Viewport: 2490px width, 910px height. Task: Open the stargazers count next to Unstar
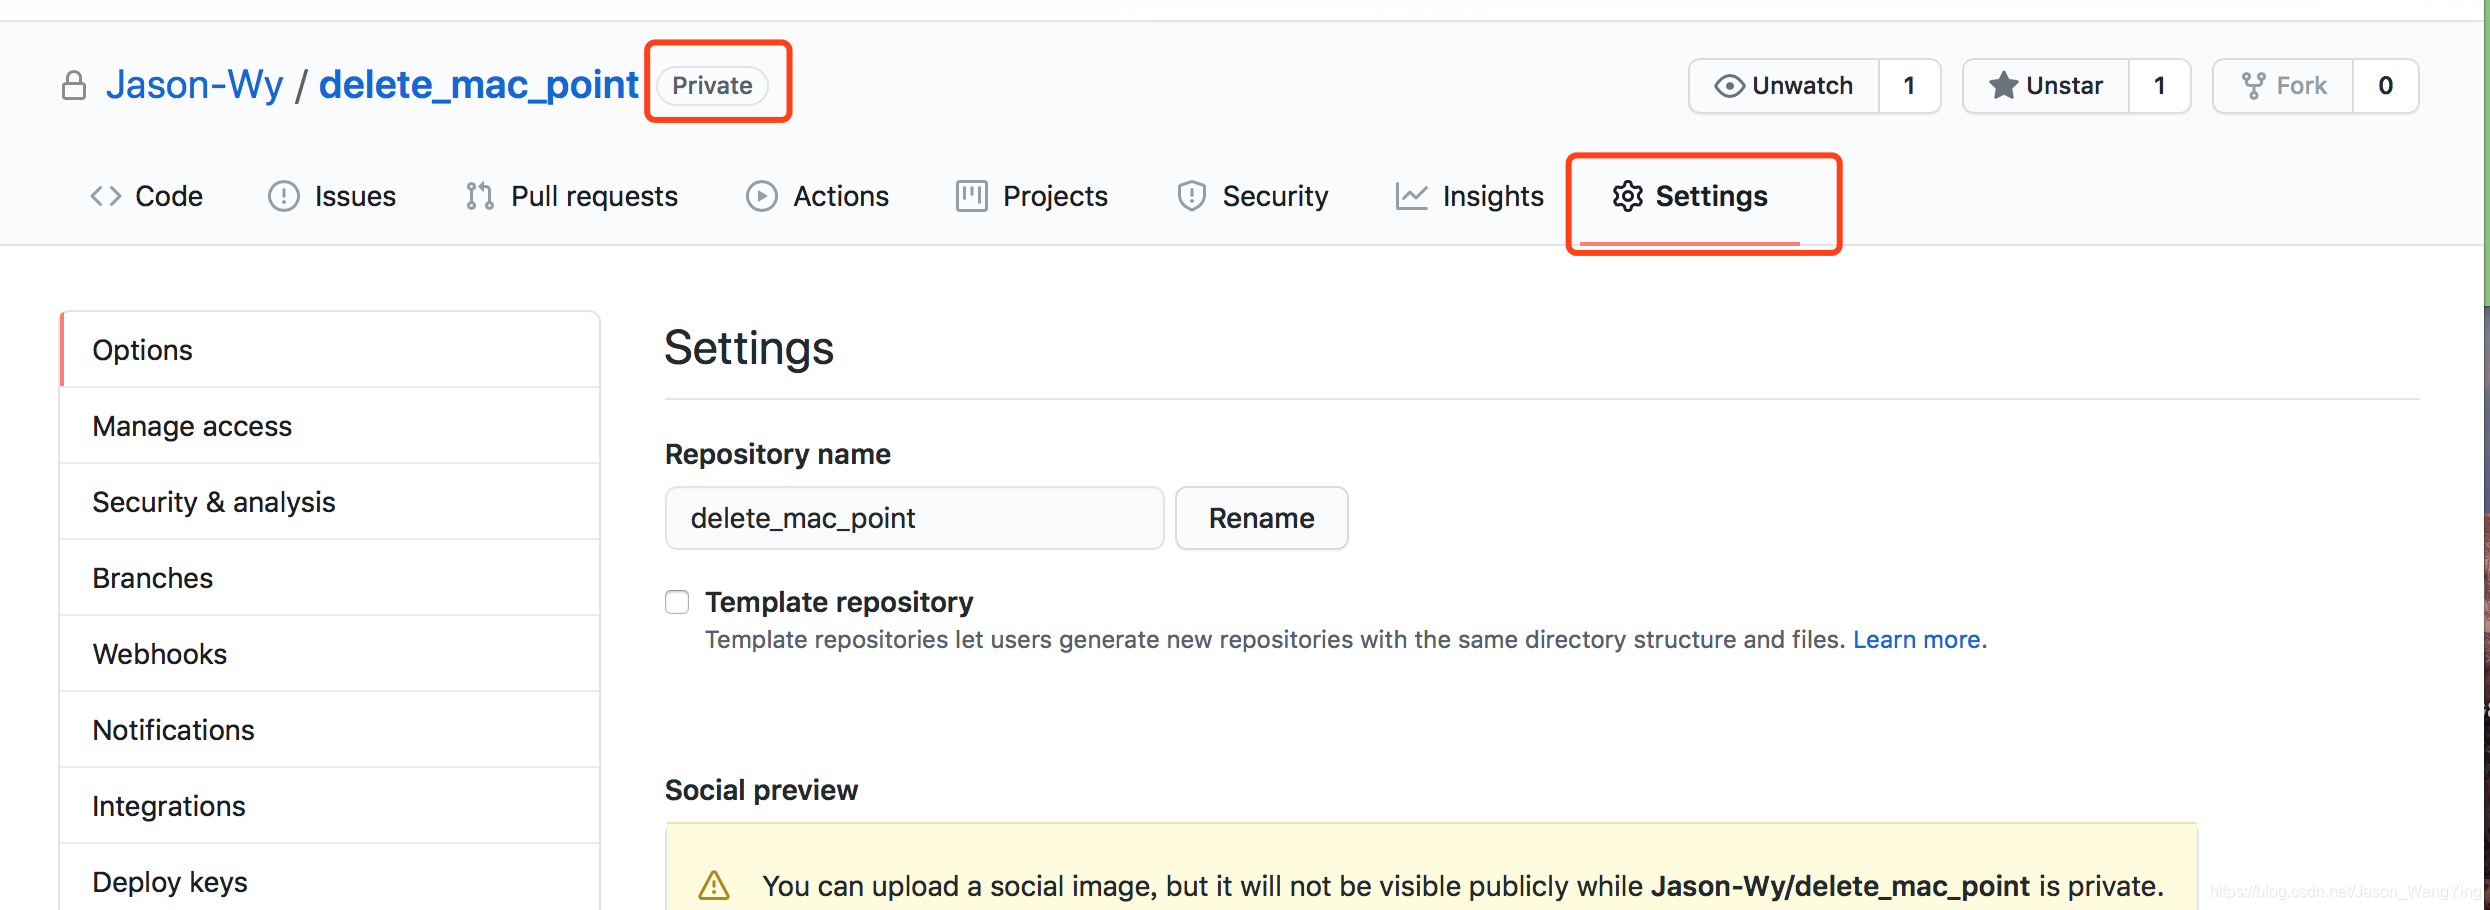[x=2160, y=86]
